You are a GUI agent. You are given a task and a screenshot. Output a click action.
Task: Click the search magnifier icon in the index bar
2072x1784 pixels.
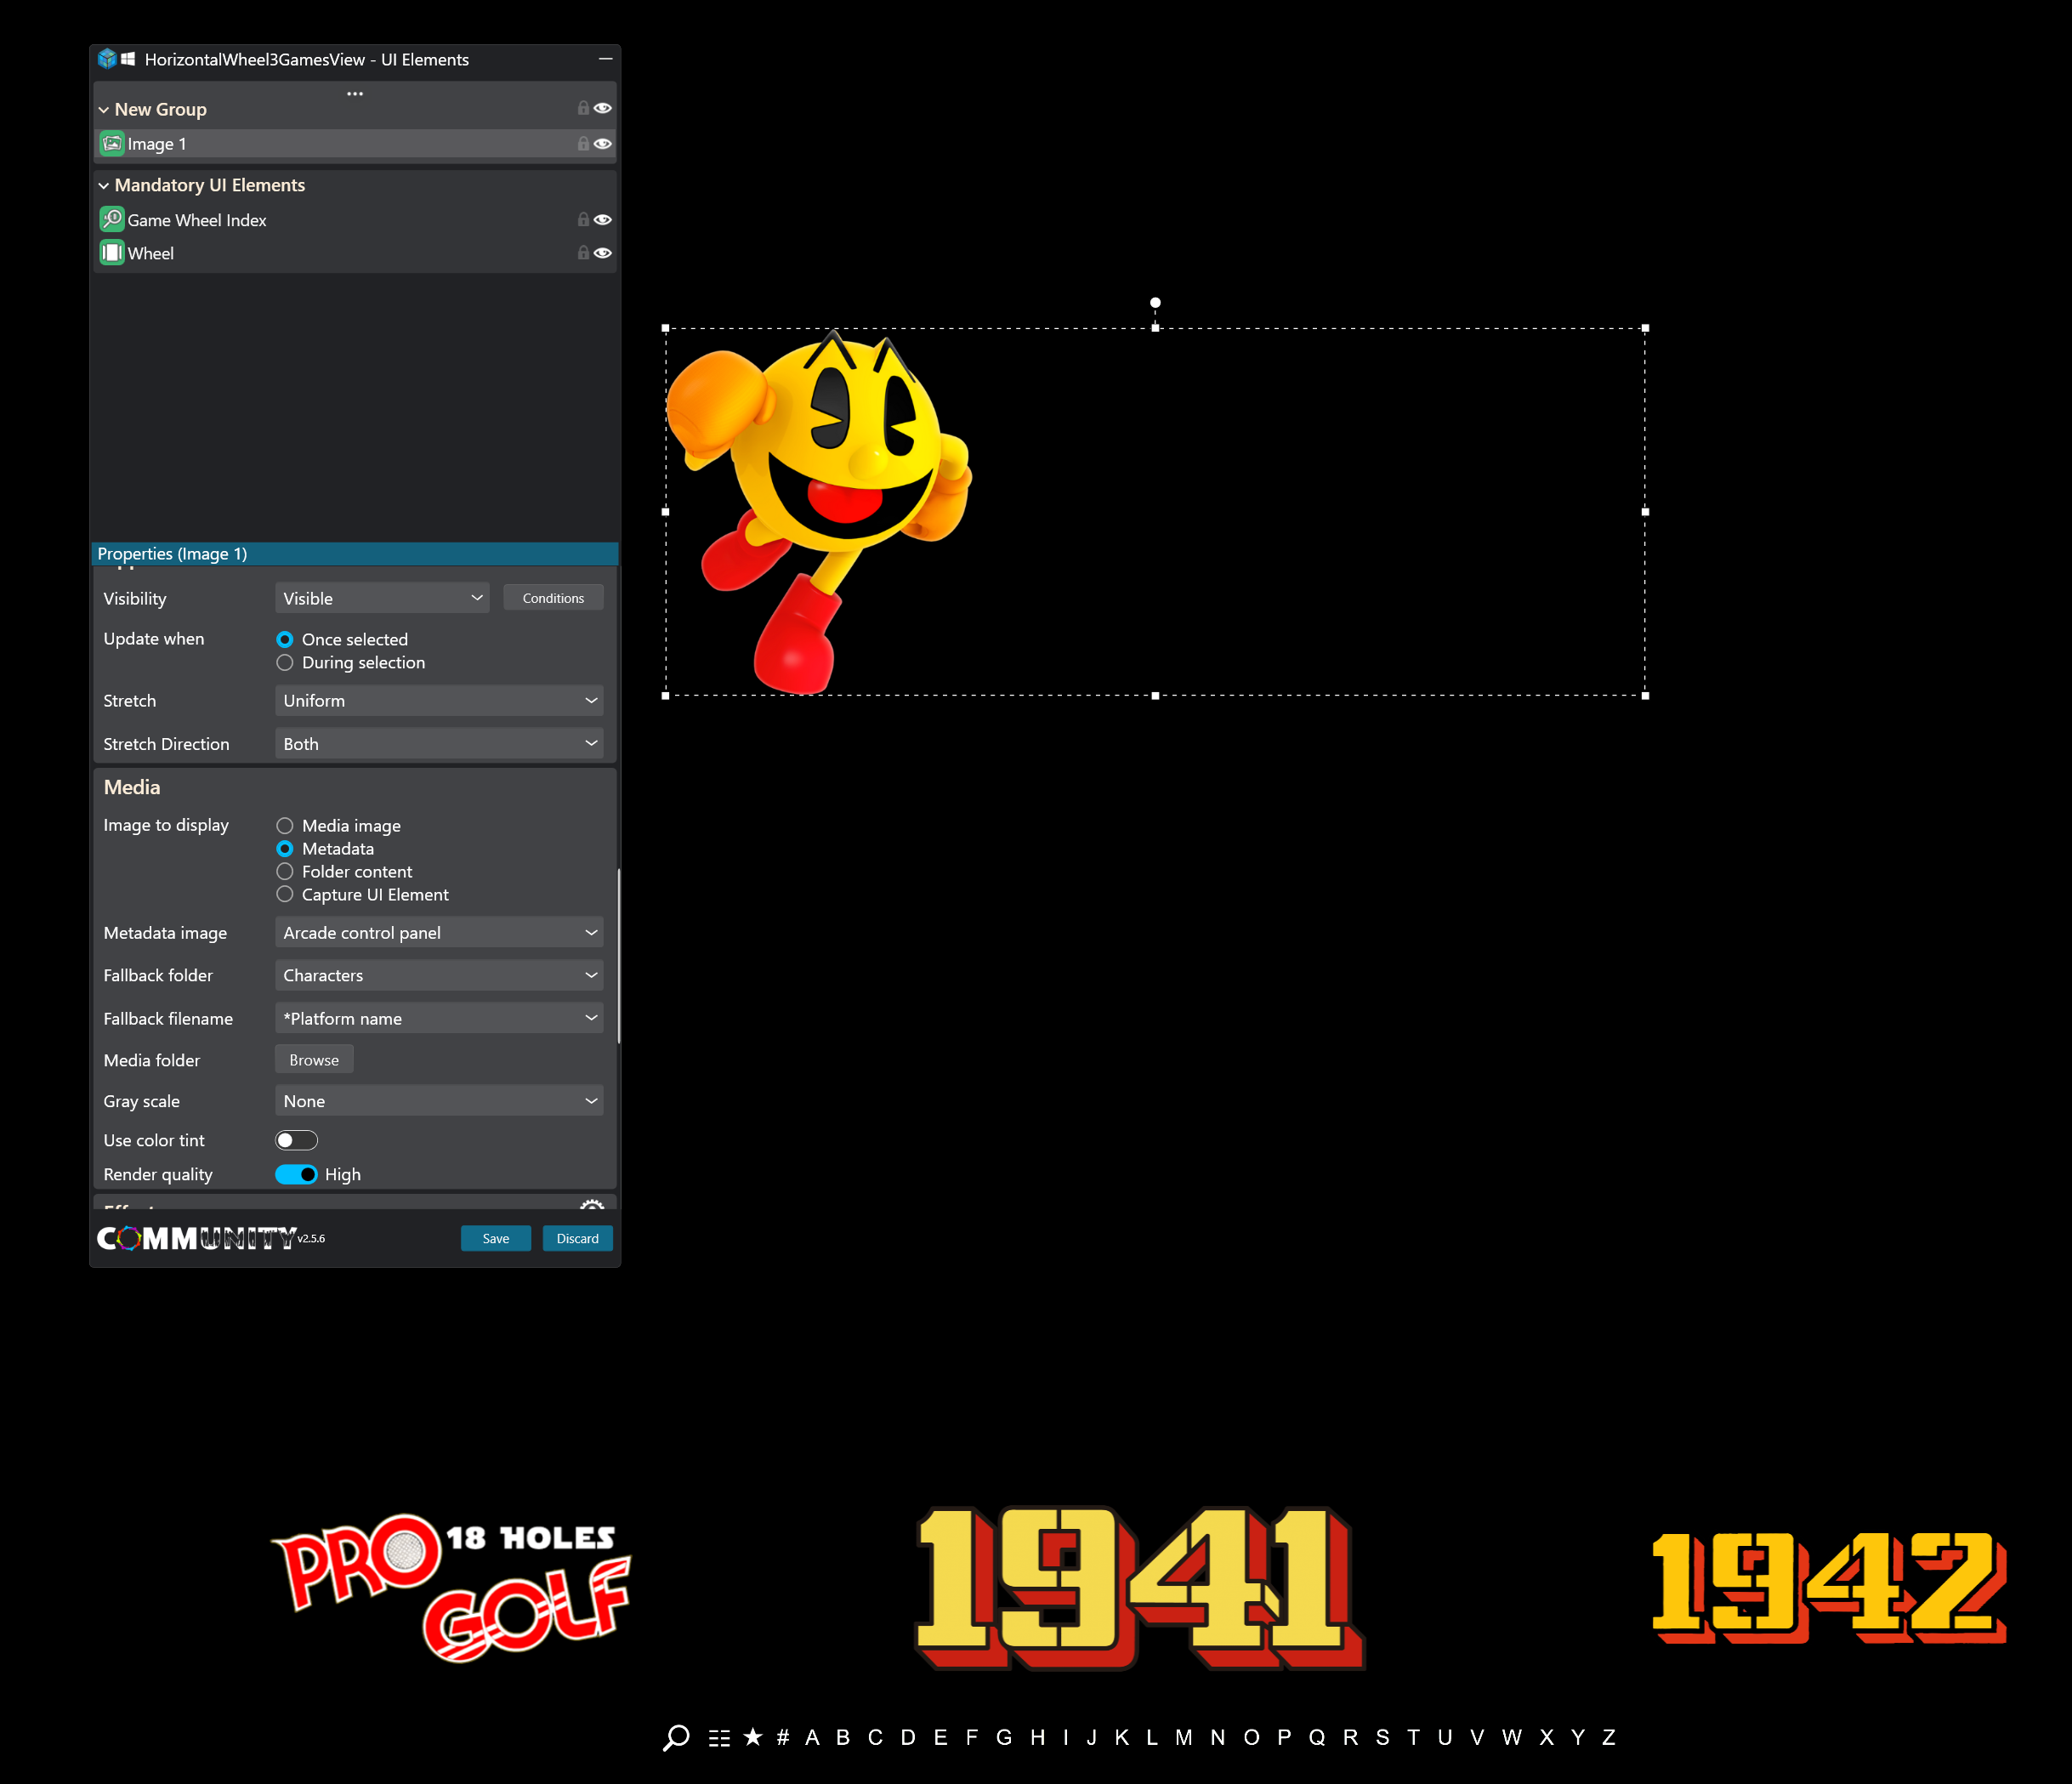point(676,1738)
